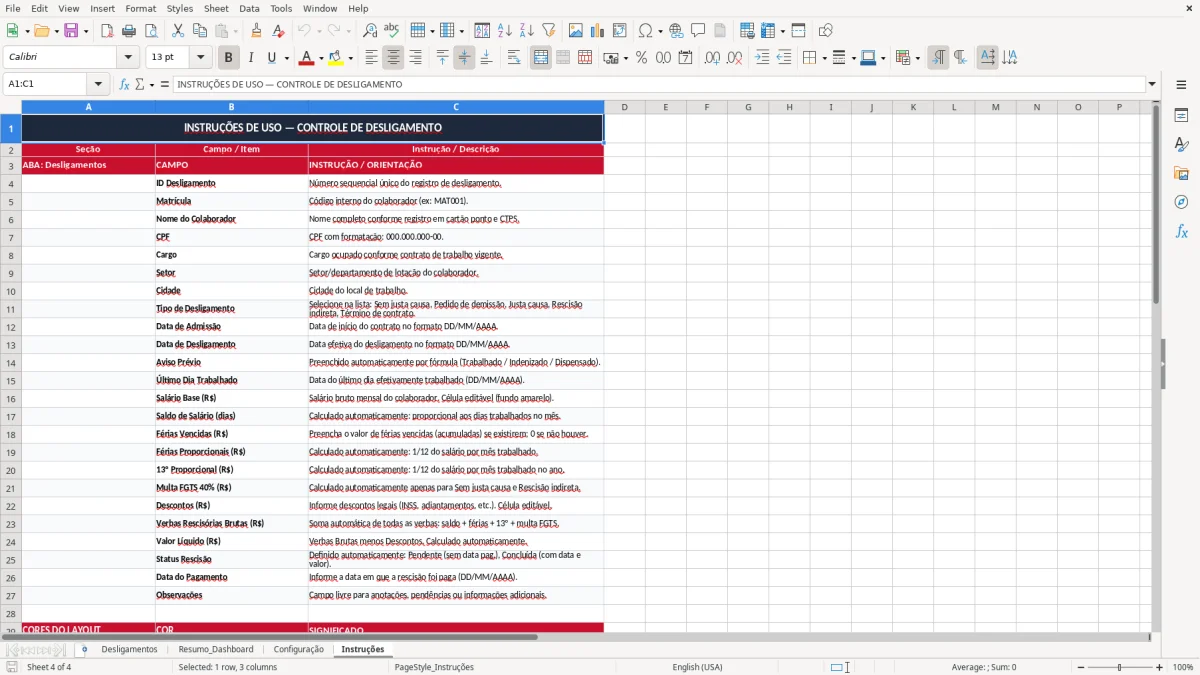Select column D header
The height and width of the screenshot is (675, 1200).
[624, 107]
